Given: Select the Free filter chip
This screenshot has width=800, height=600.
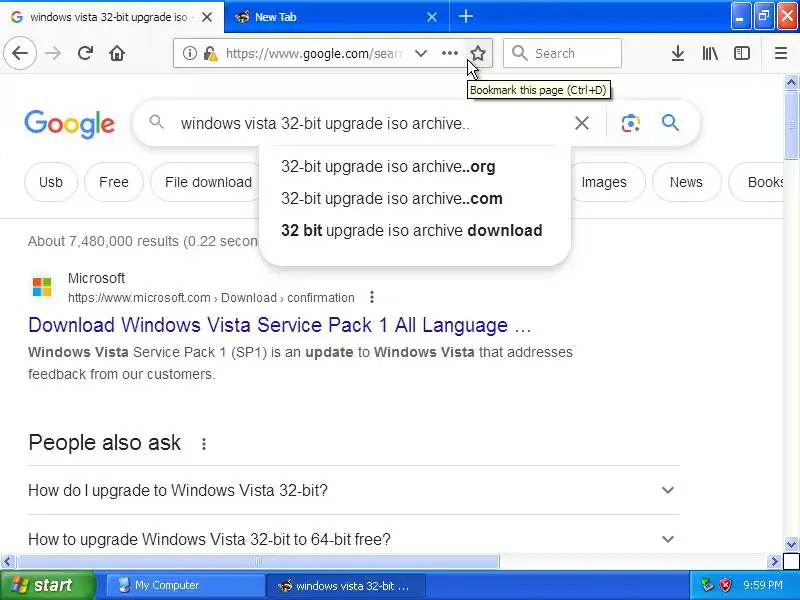Looking at the screenshot, I should [114, 182].
